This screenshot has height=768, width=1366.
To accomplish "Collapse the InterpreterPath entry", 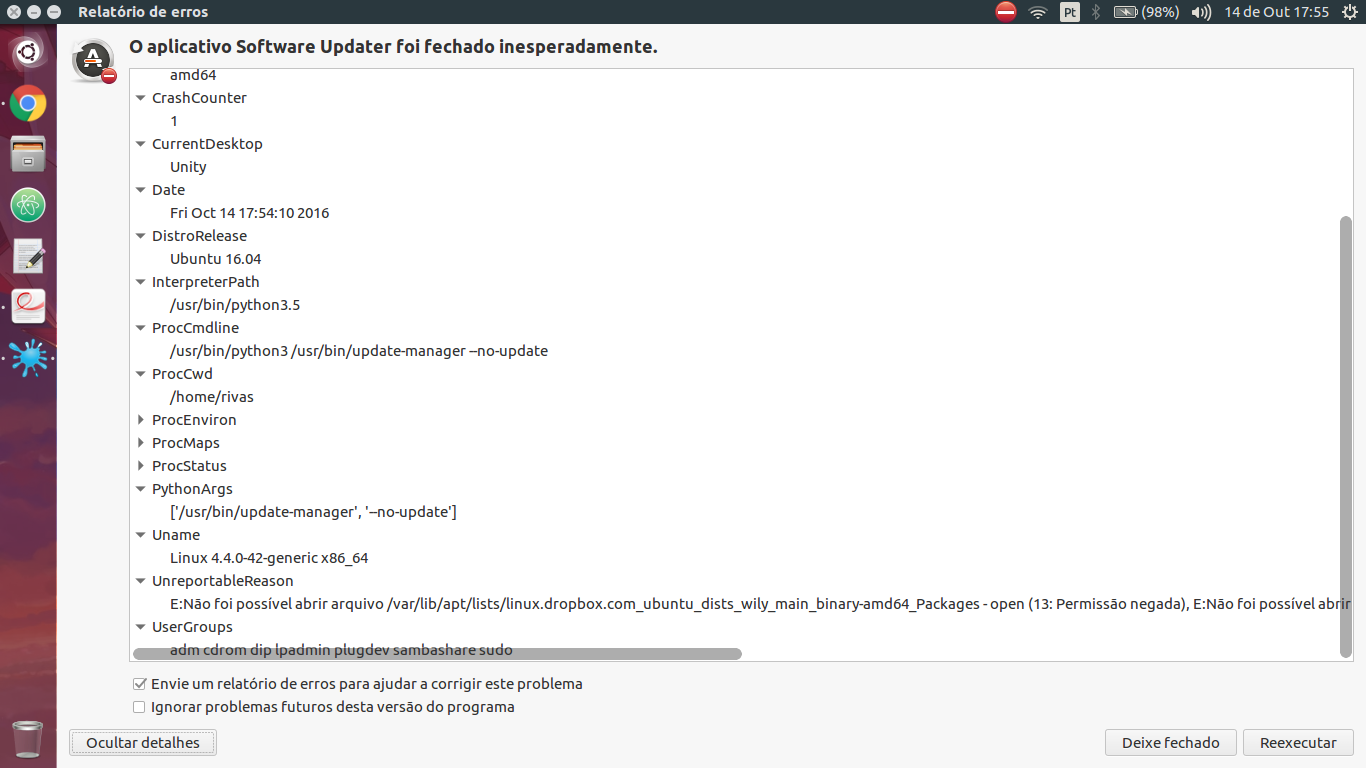I will (x=141, y=282).
